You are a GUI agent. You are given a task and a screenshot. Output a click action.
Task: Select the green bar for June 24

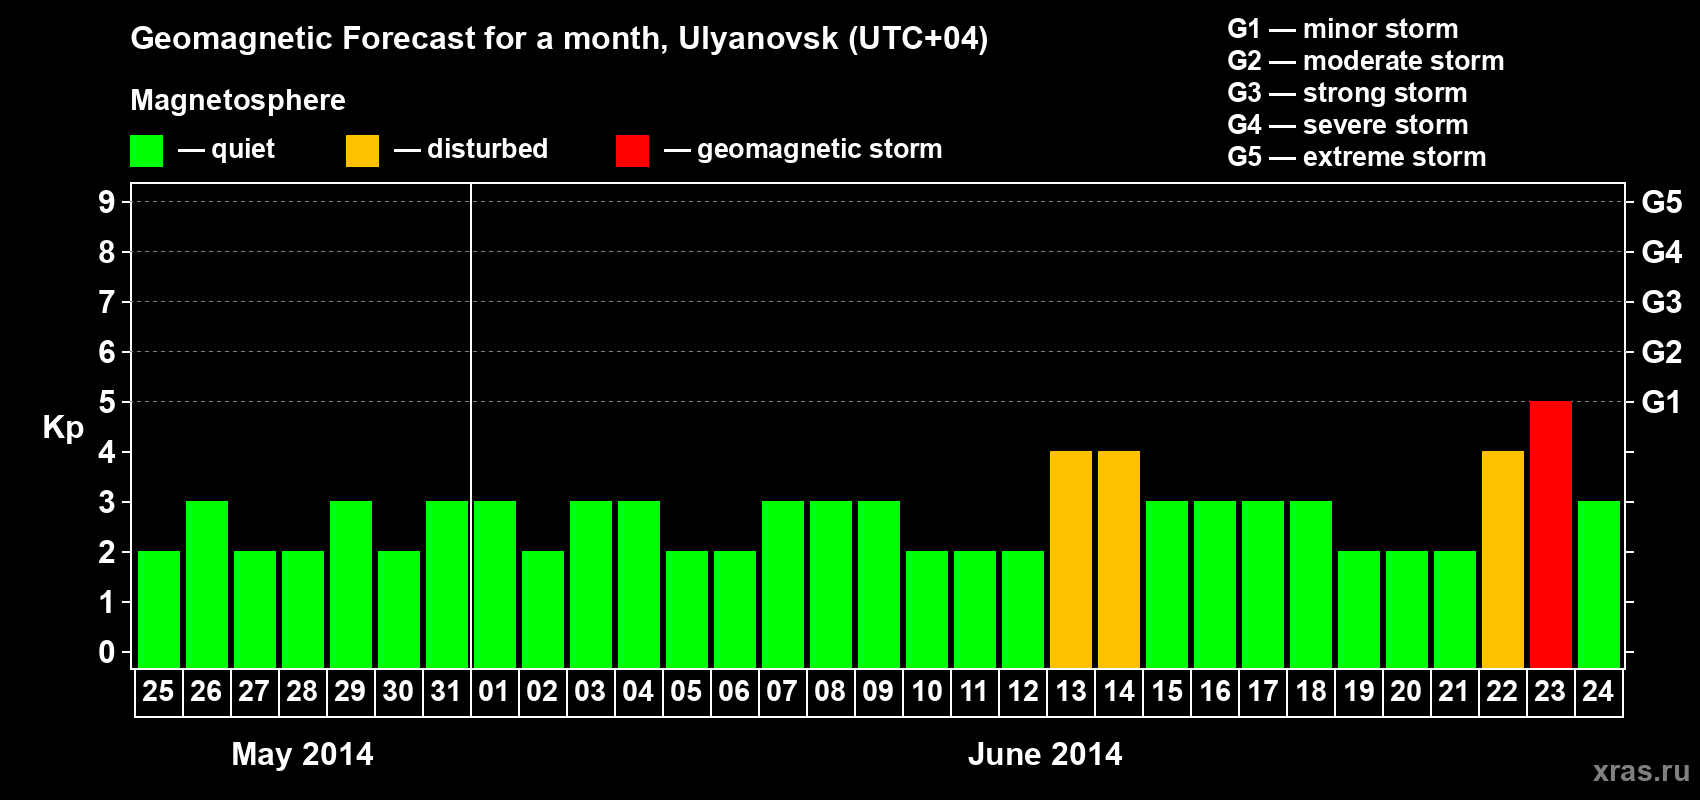click(1599, 584)
